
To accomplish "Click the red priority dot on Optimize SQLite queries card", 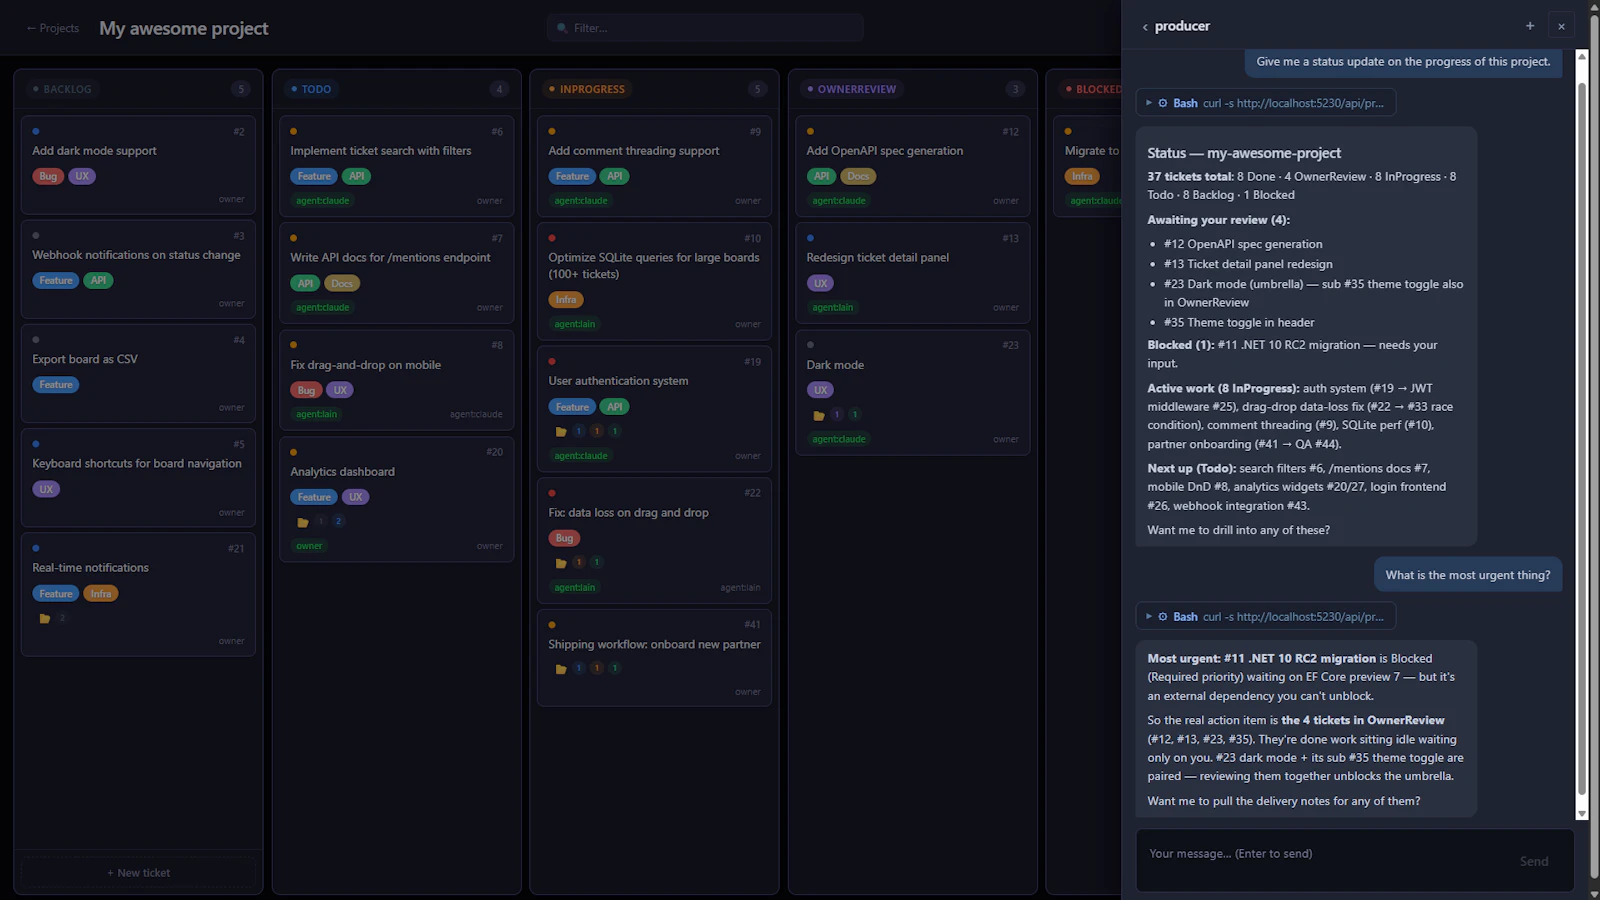I will (552, 238).
